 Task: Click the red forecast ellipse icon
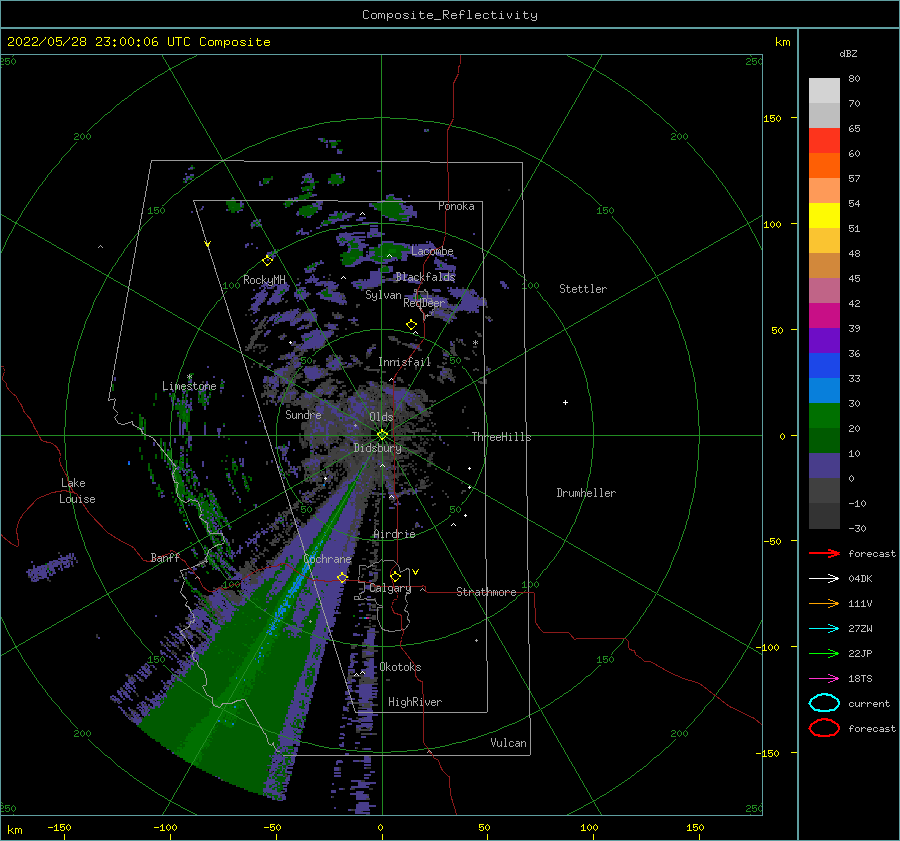pyautogui.click(x=824, y=728)
